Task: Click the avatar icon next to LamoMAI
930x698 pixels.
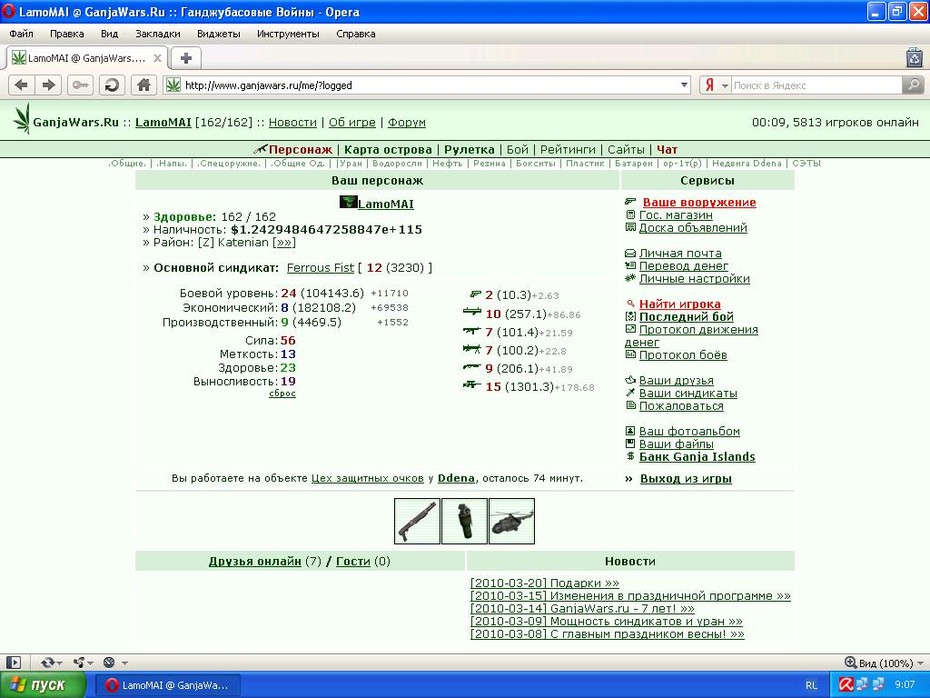Action: click(348, 202)
